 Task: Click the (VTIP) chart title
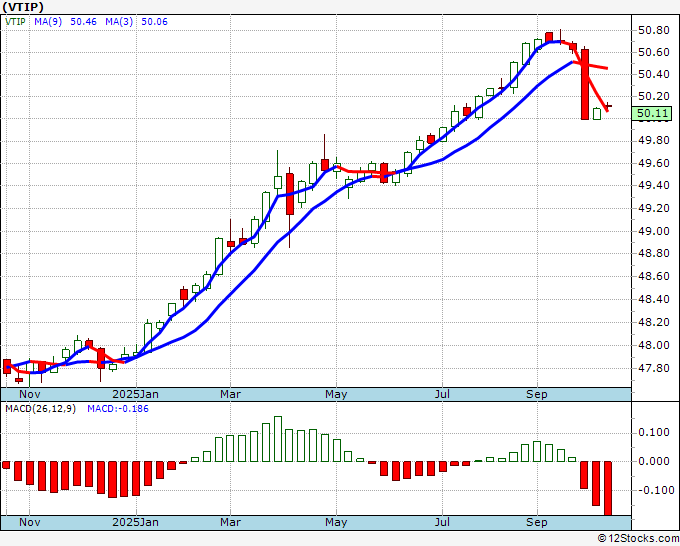click(23, 7)
